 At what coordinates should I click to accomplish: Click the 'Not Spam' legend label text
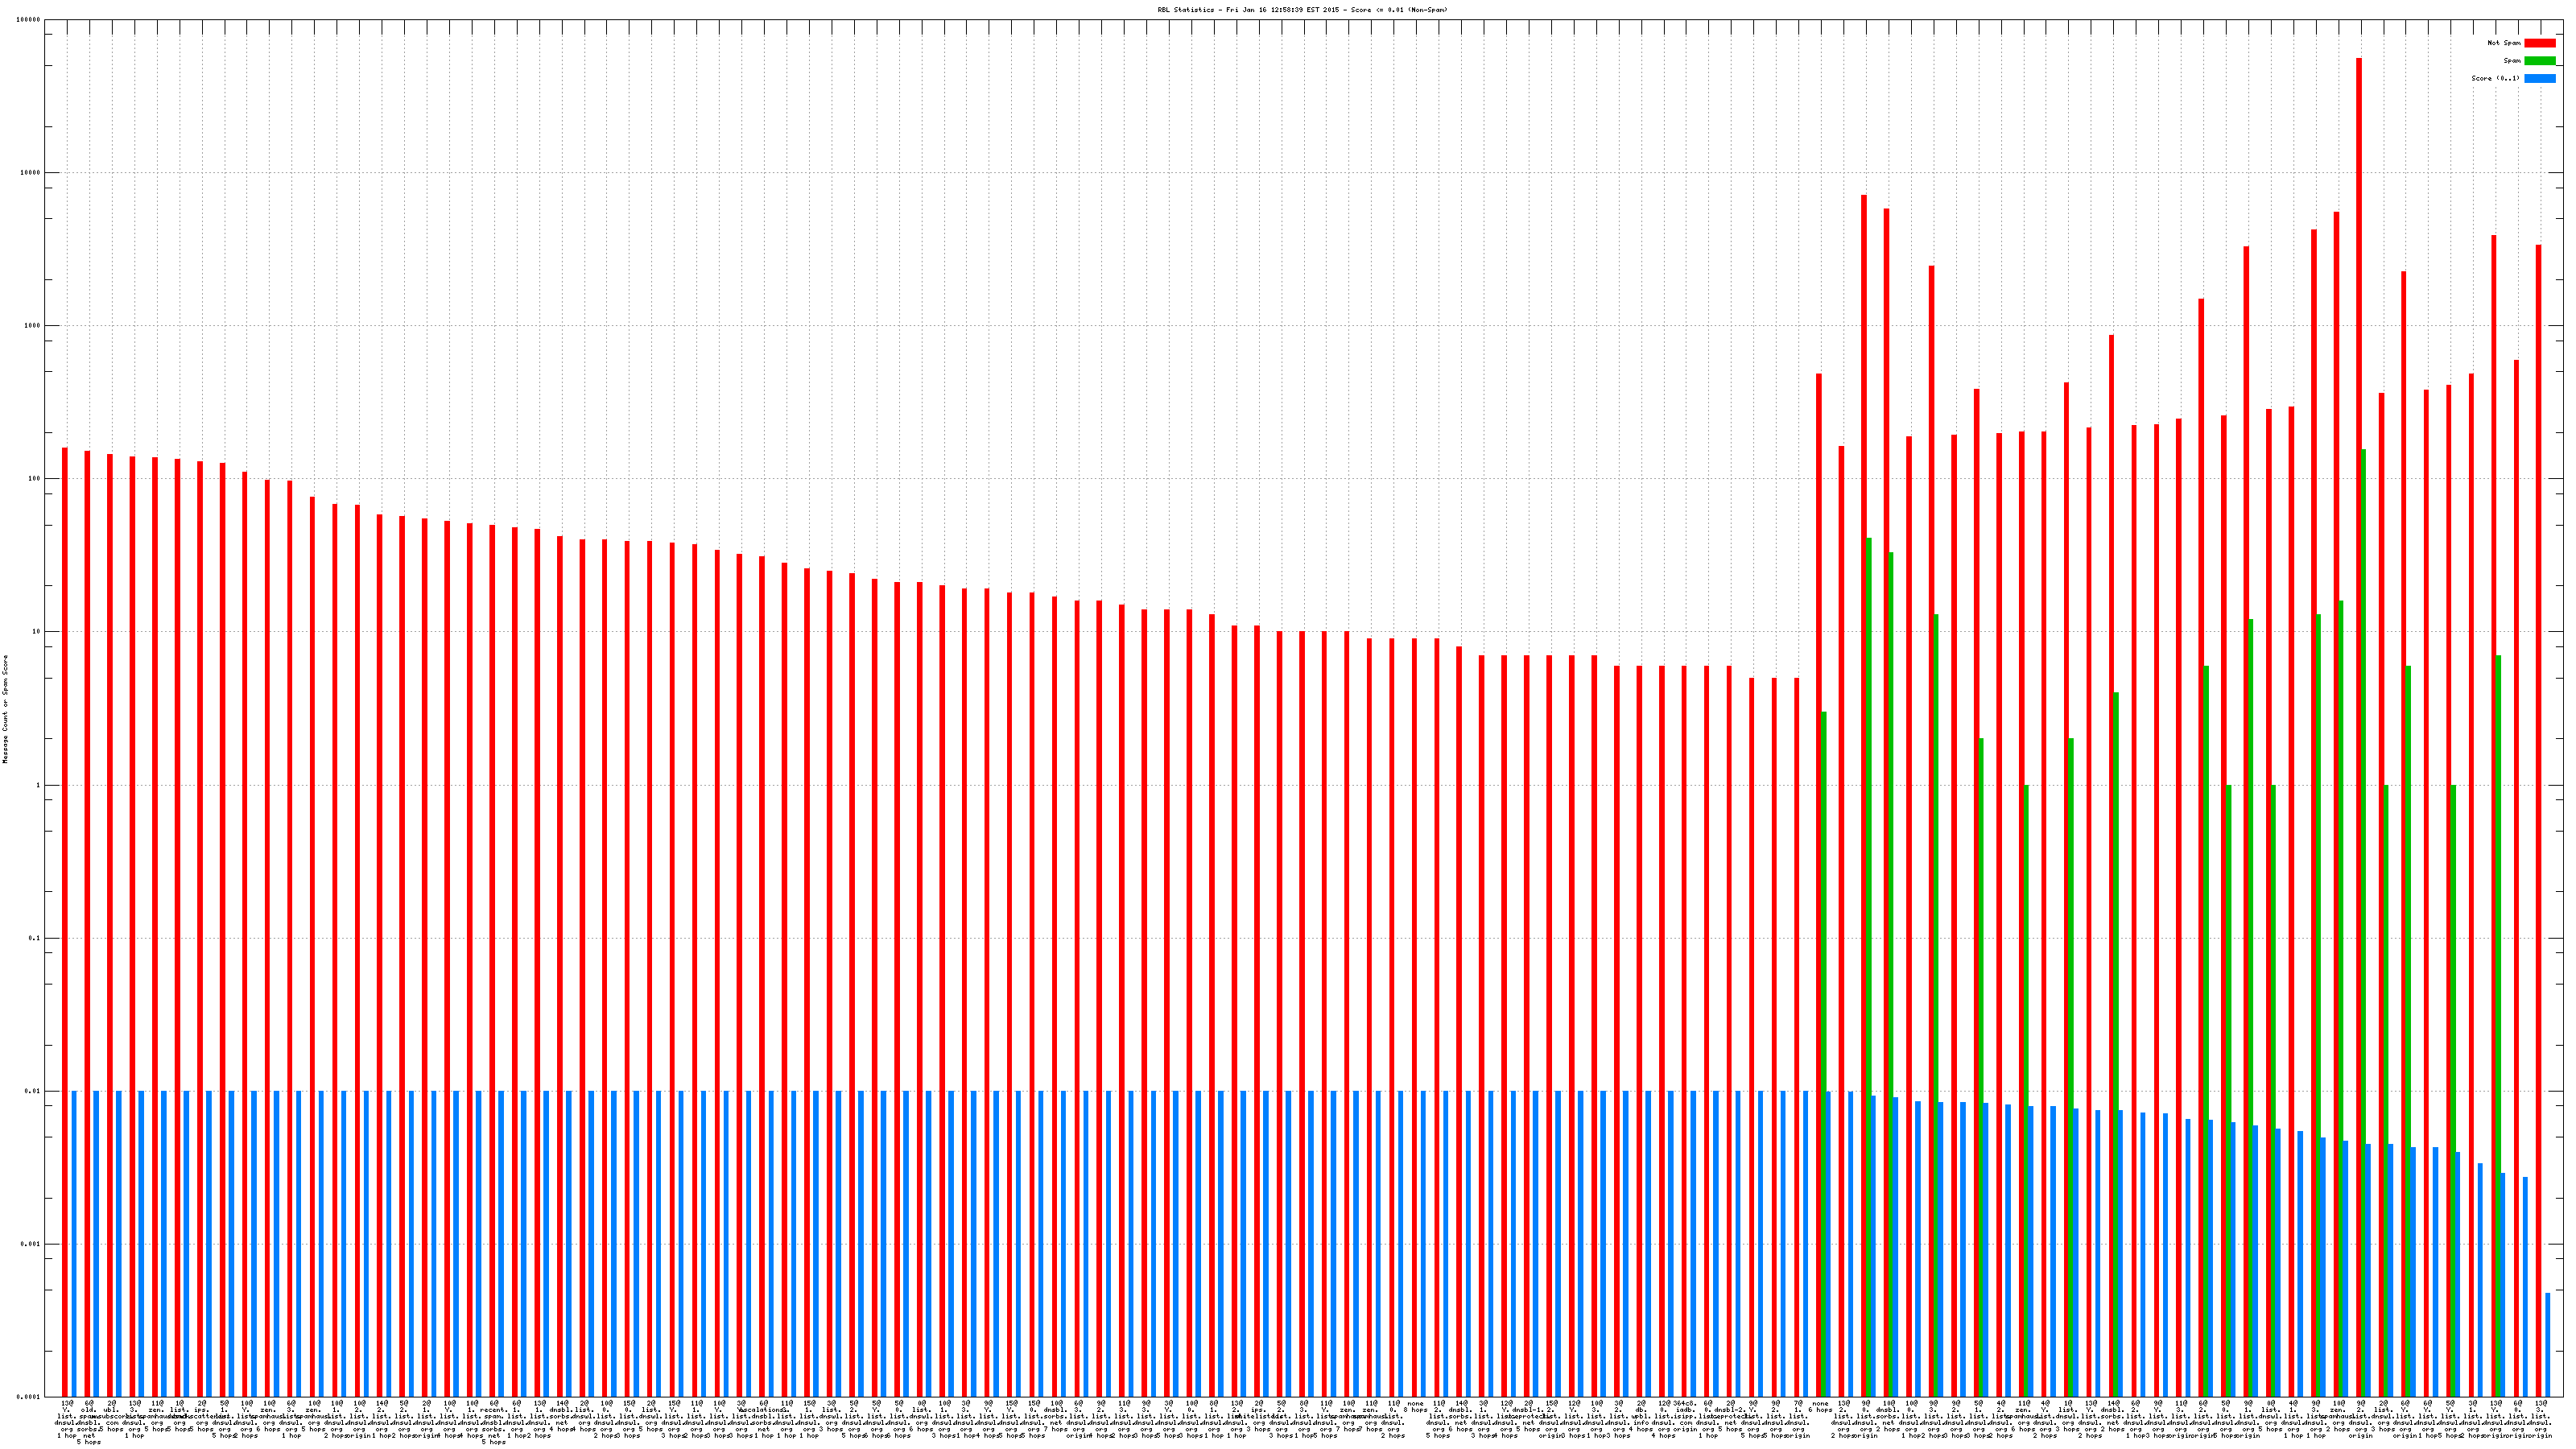[2504, 43]
